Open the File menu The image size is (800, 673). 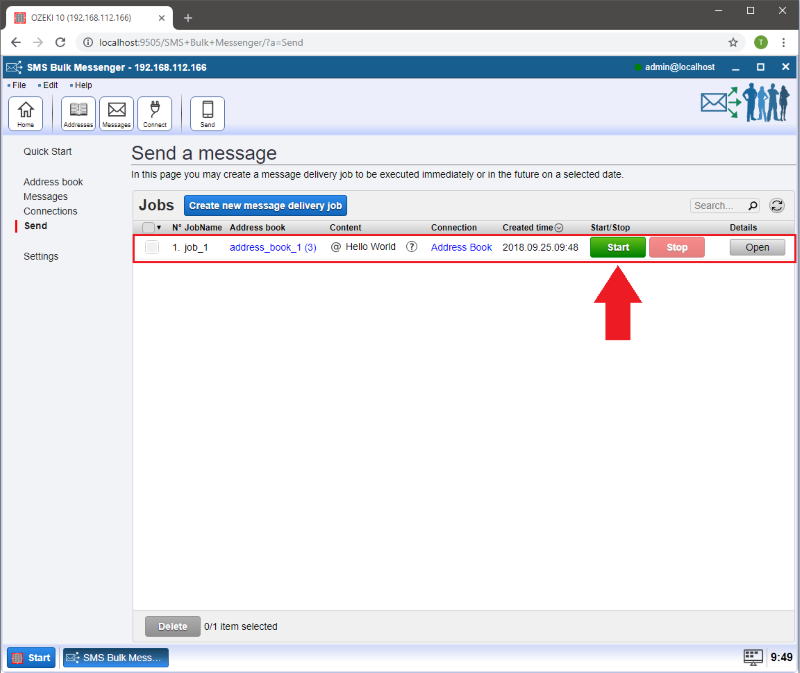pos(19,85)
